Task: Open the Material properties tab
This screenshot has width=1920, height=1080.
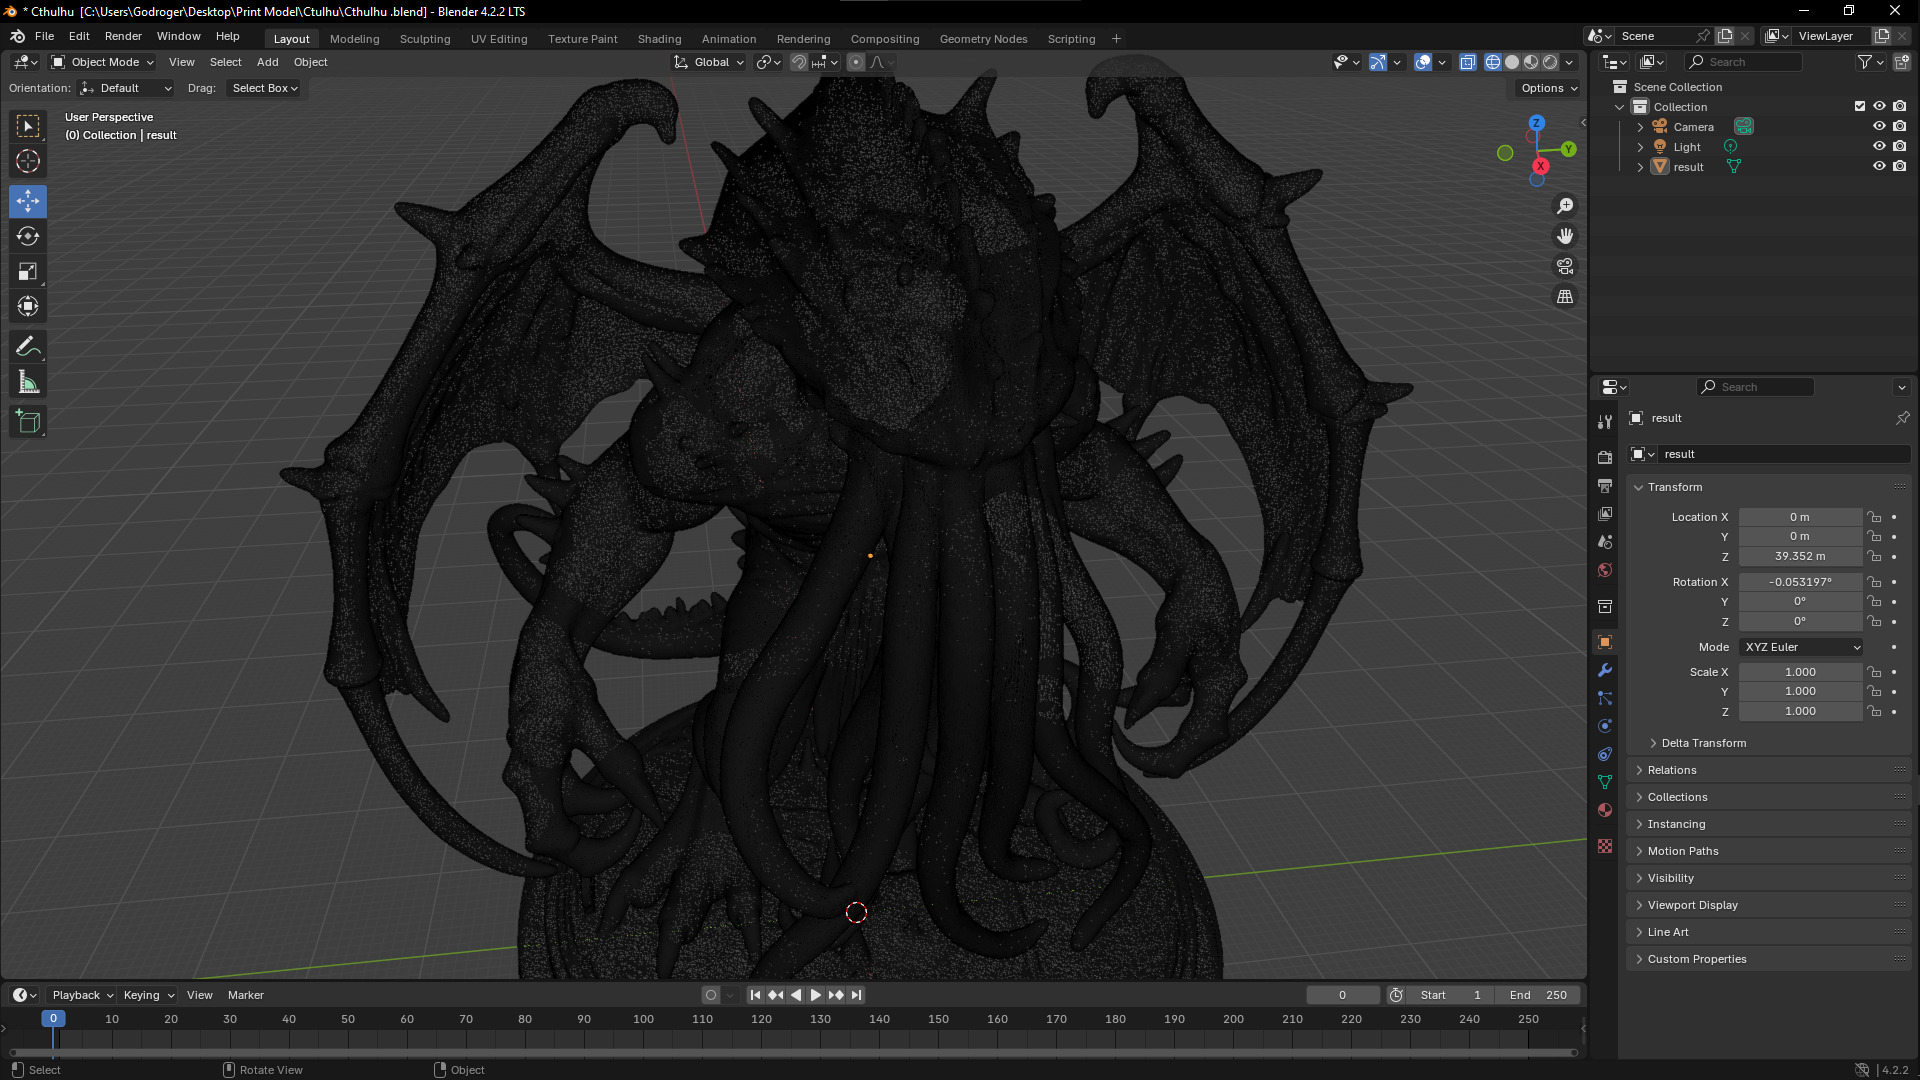Action: (1605, 810)
